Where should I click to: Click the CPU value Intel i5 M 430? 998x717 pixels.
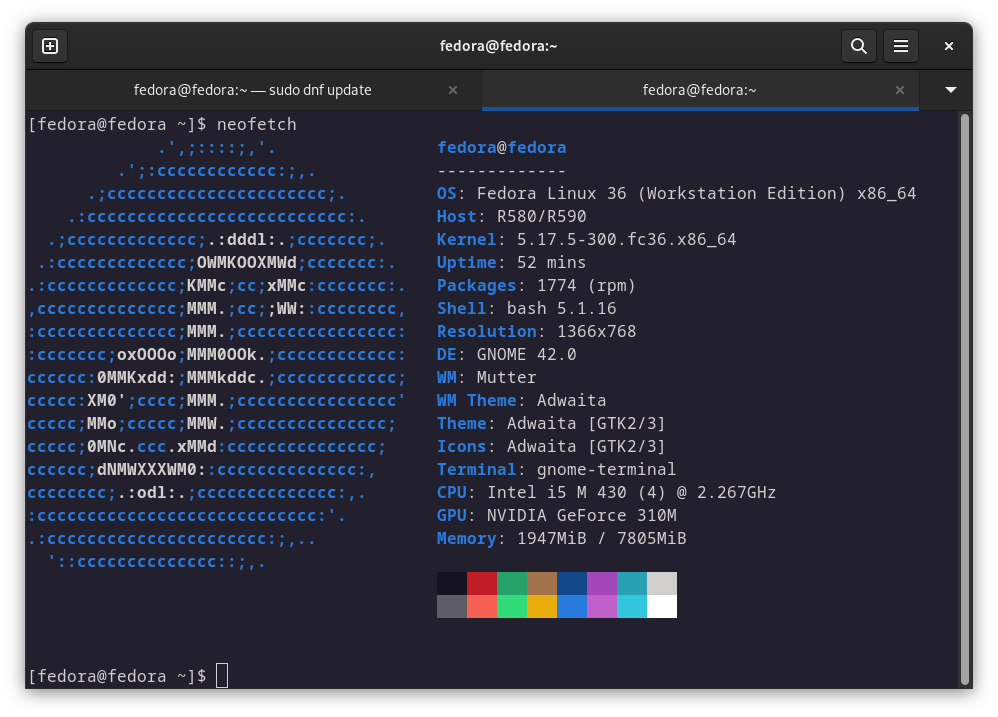coord(557,492)
